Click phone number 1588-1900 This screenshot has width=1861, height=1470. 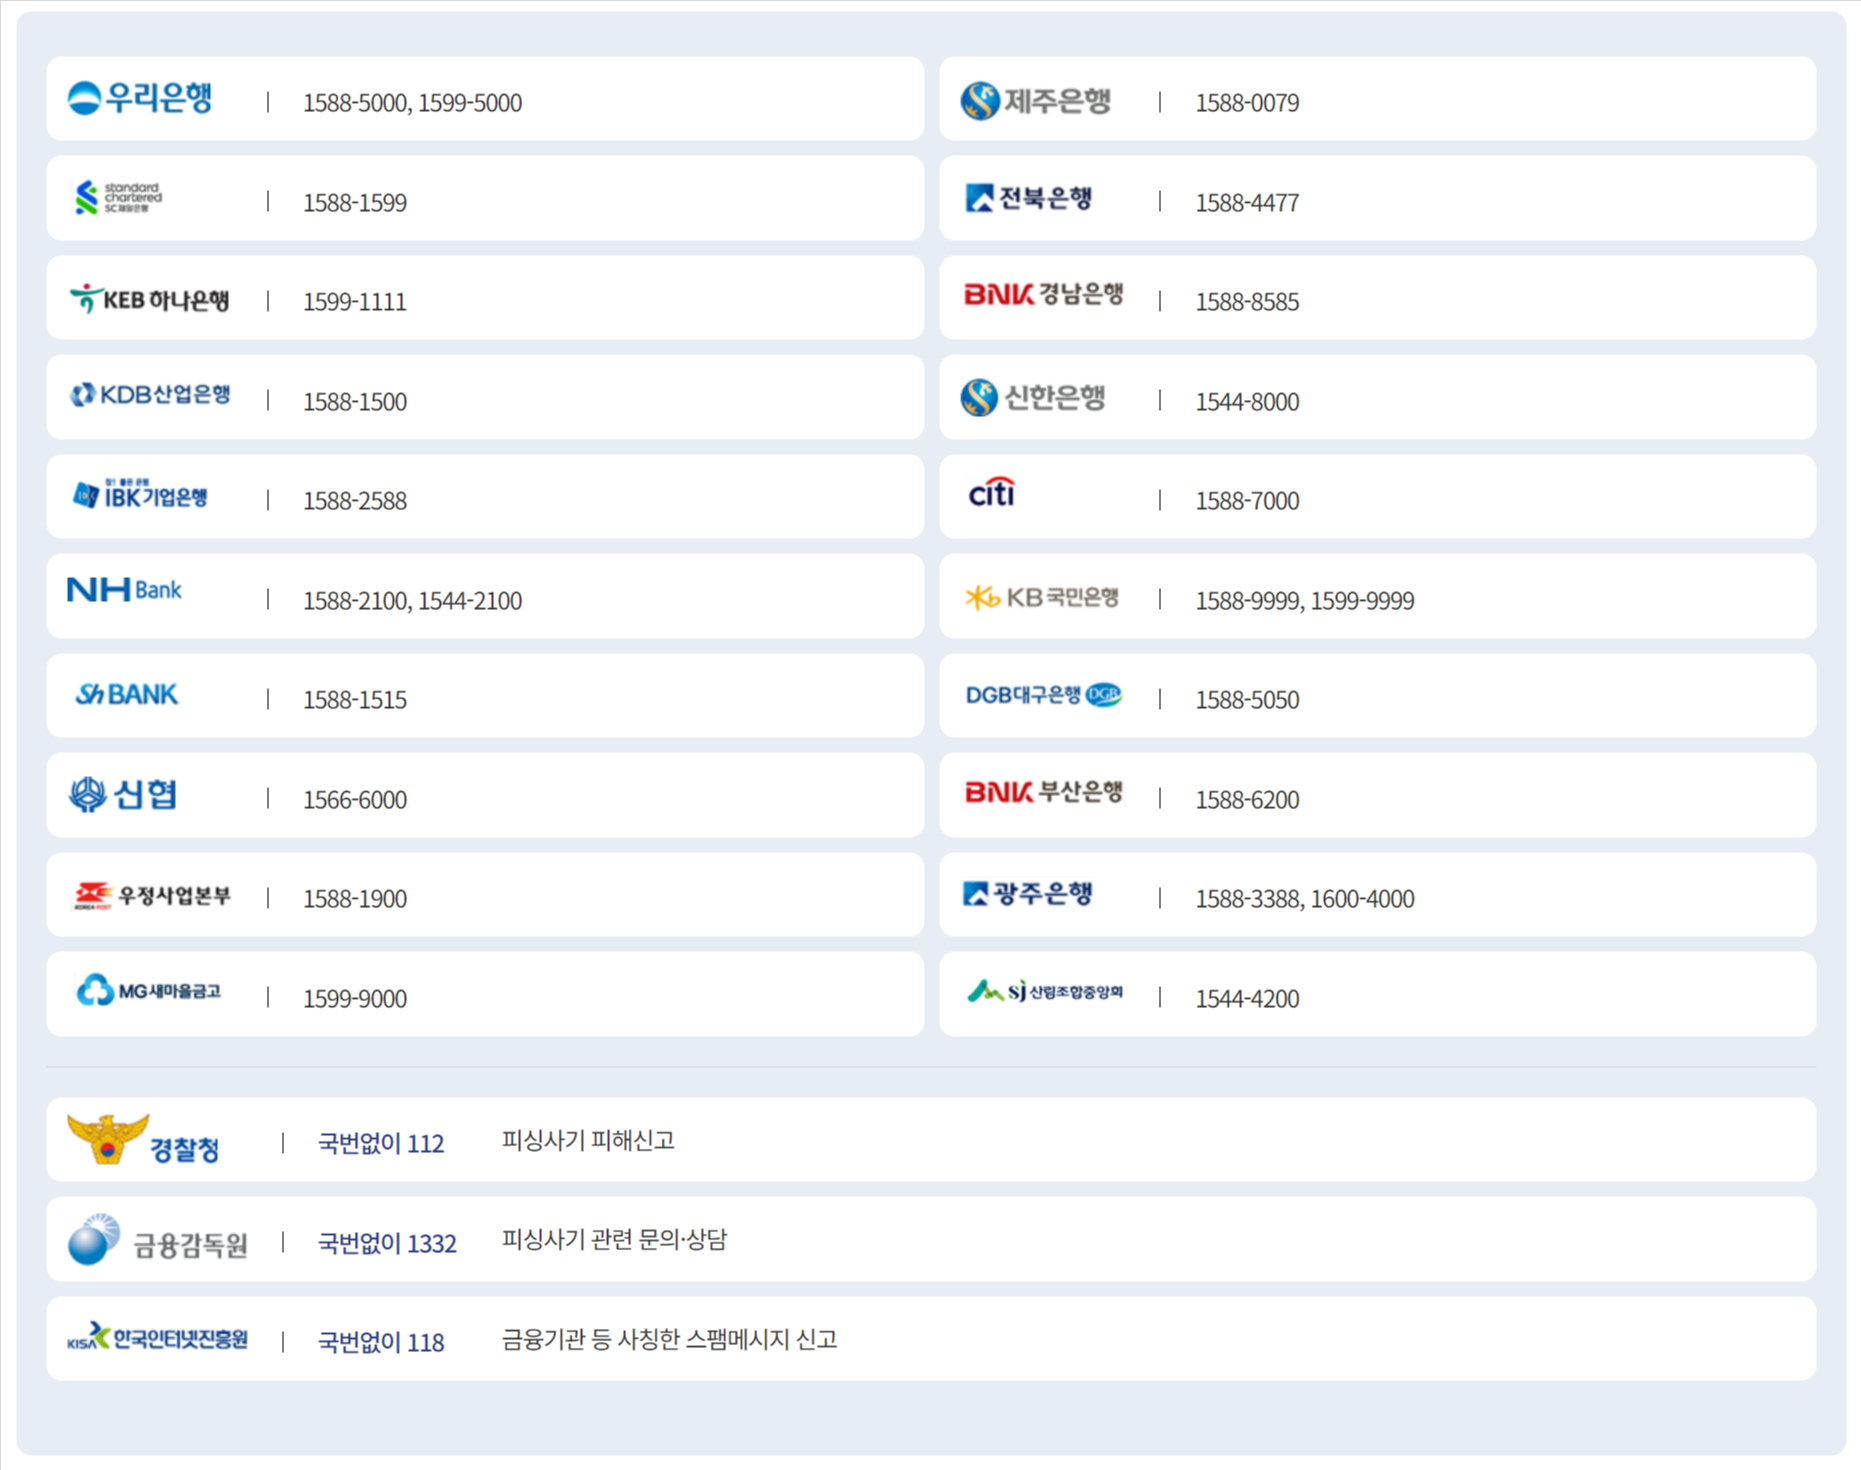355,899
